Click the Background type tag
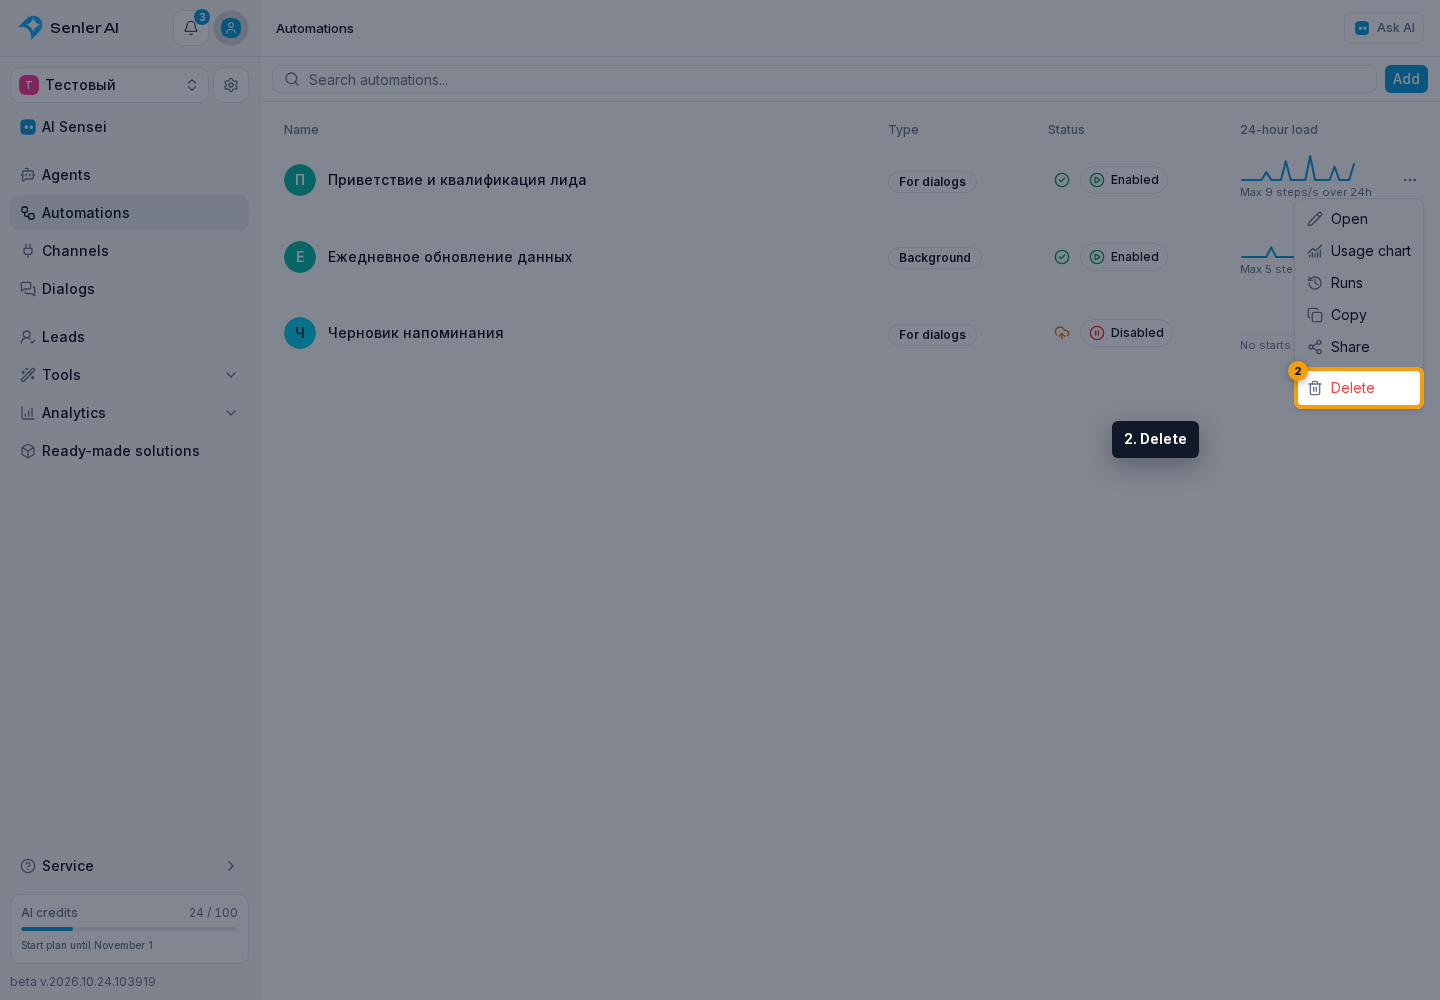 (935, 258)
